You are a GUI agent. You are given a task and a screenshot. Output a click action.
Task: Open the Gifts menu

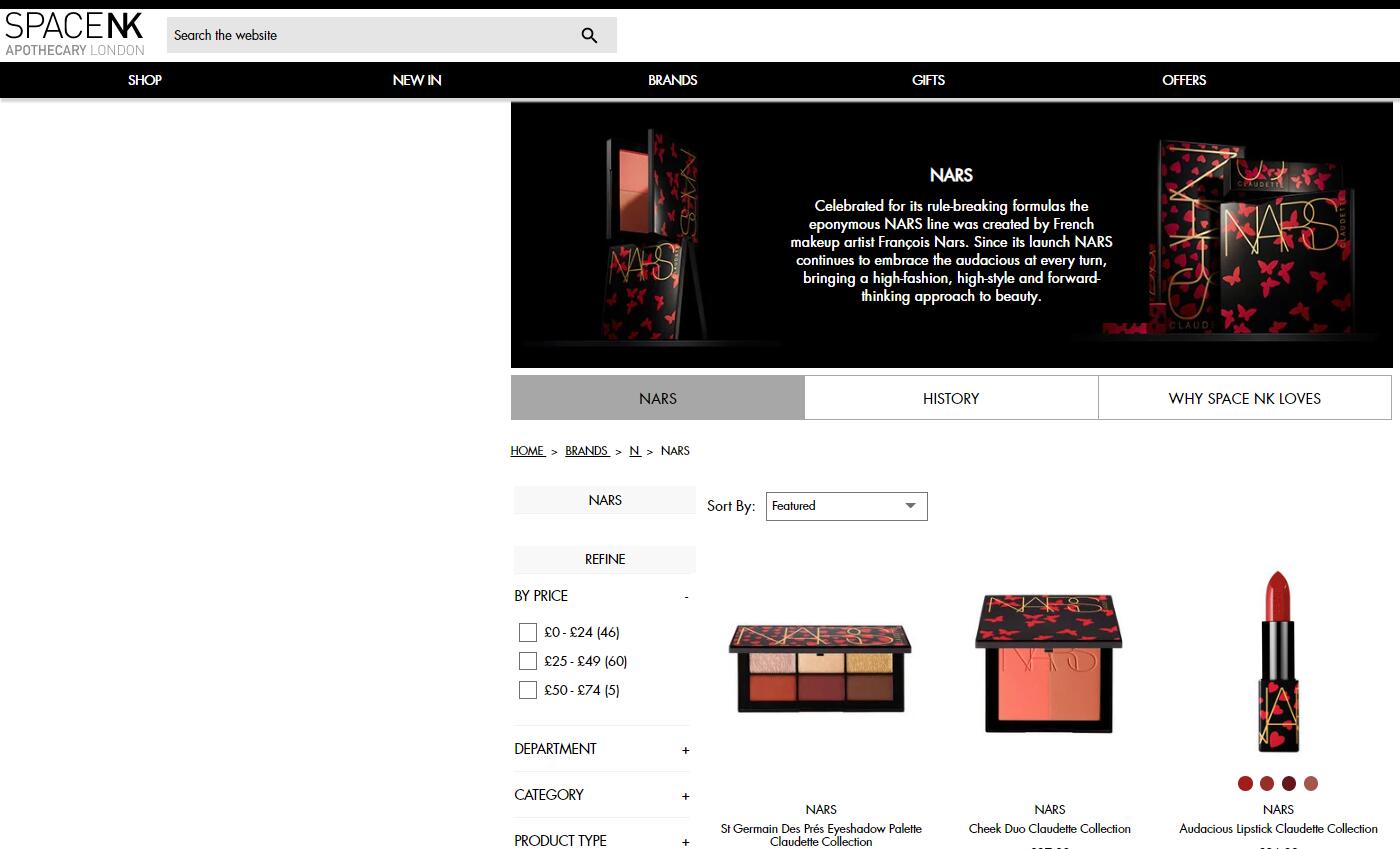(928, 80)
